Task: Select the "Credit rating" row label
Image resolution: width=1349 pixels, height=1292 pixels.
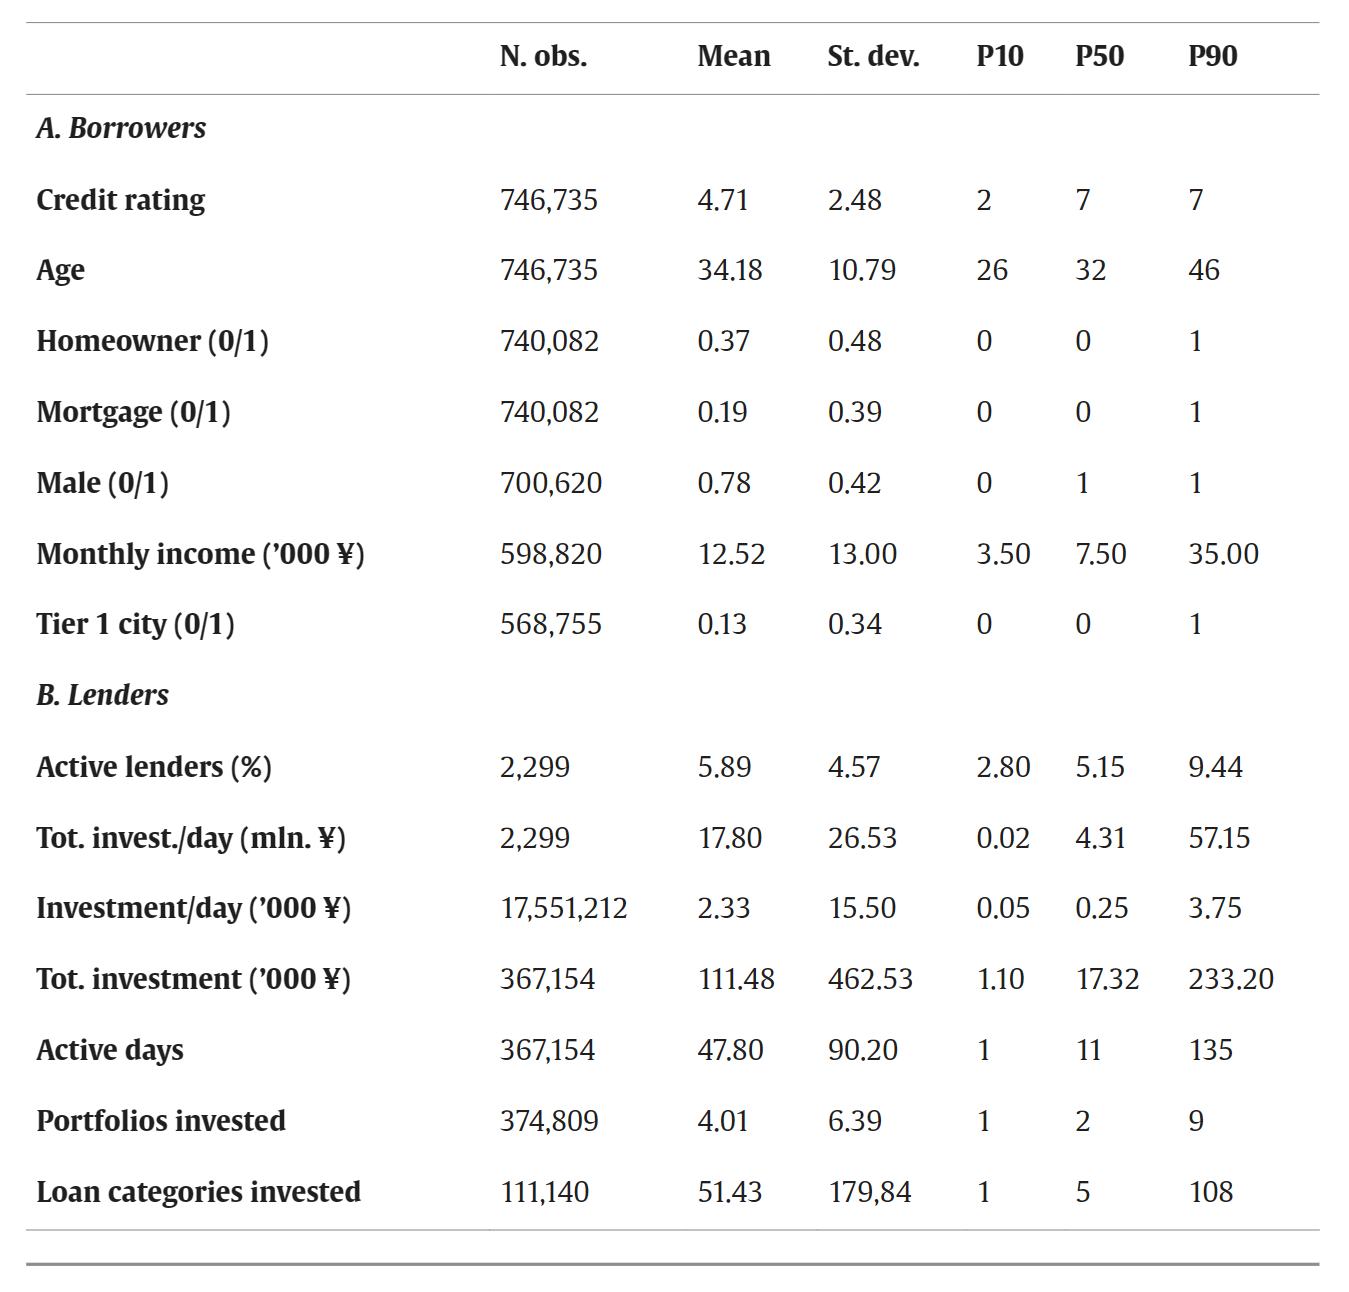Action: 121,200
